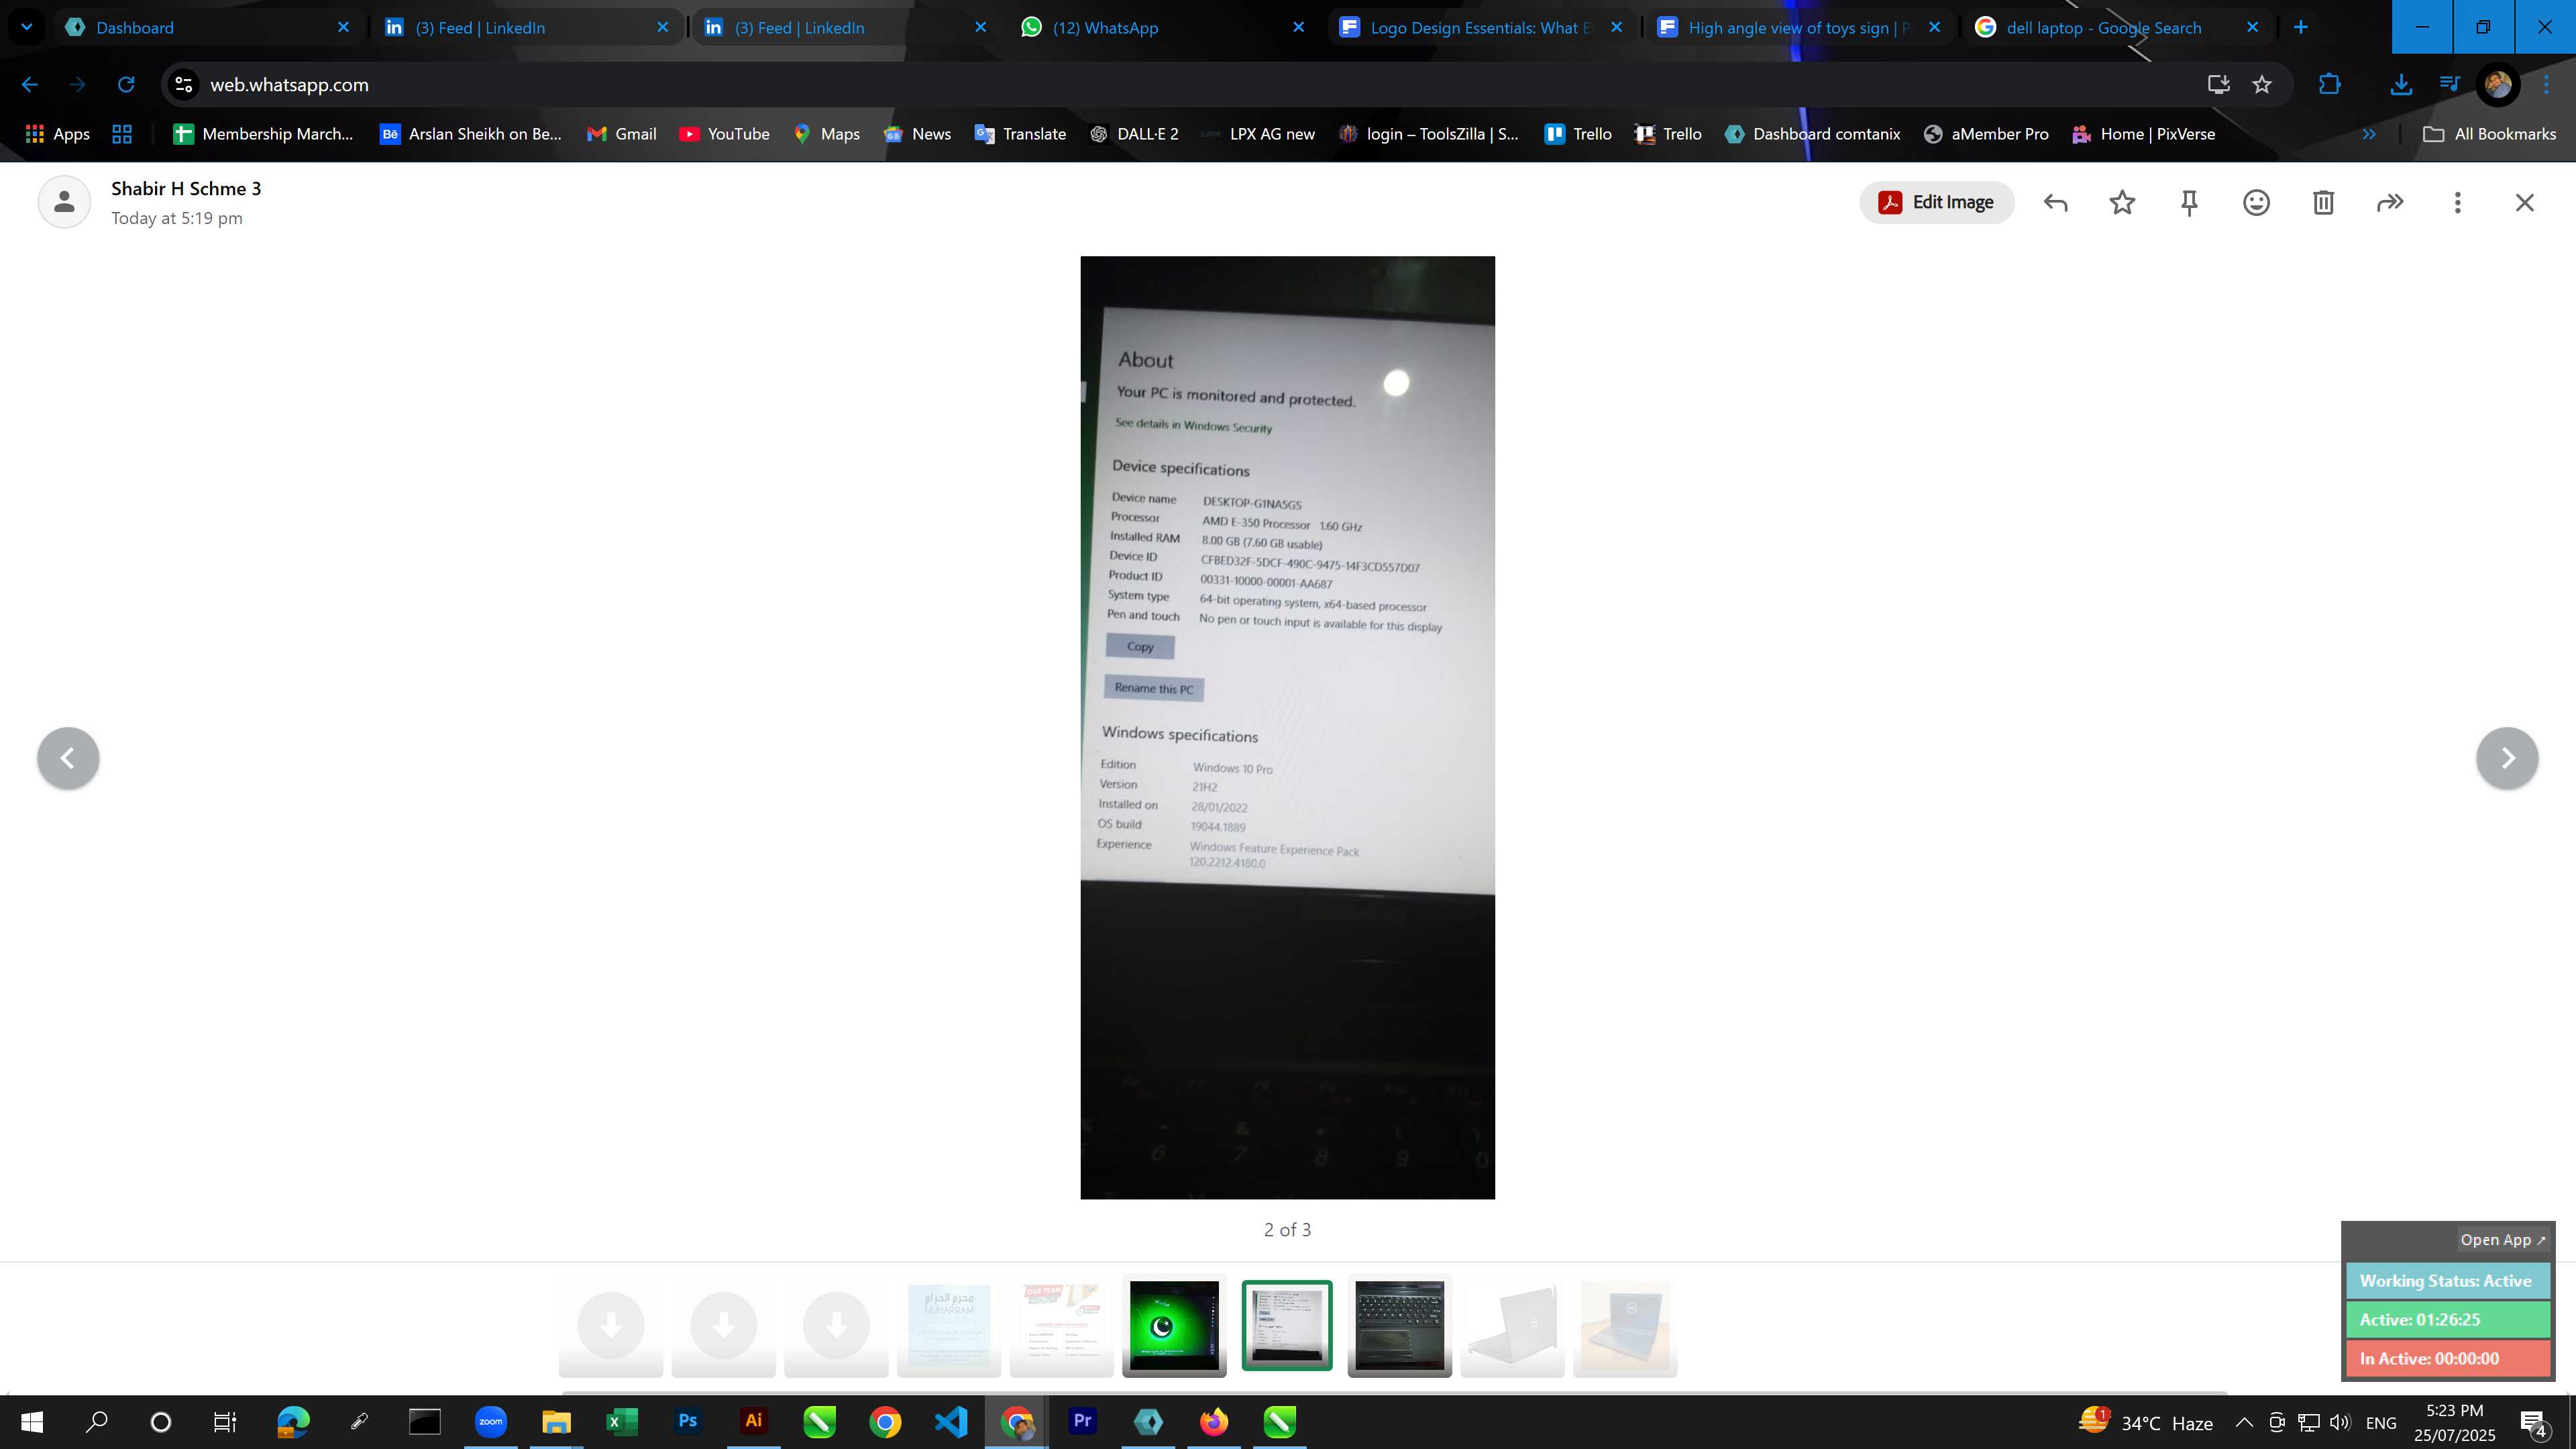Go back in browser history

point(30,85)
